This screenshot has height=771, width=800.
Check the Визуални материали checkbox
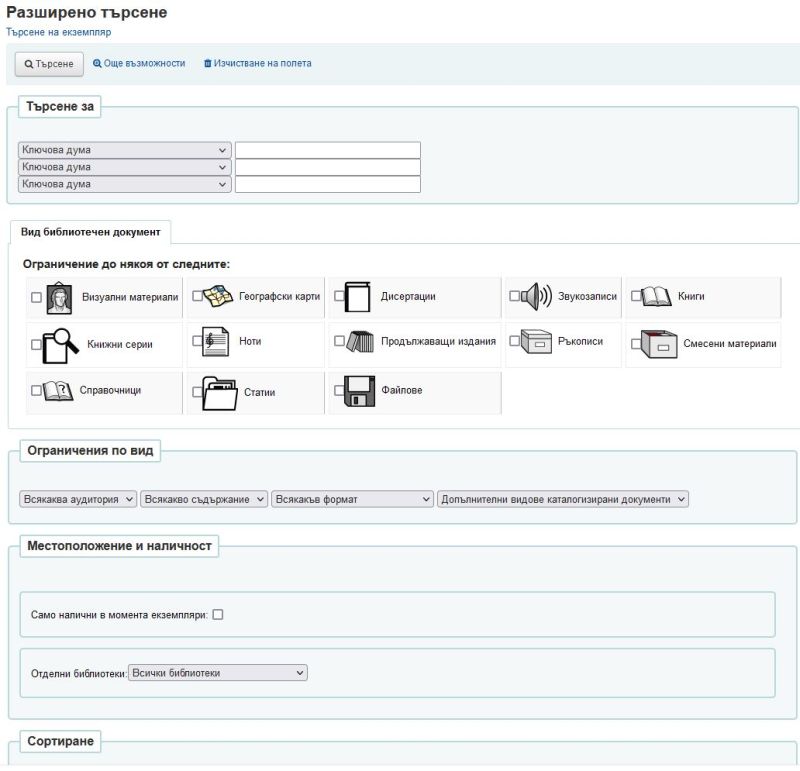pos(36,297)
